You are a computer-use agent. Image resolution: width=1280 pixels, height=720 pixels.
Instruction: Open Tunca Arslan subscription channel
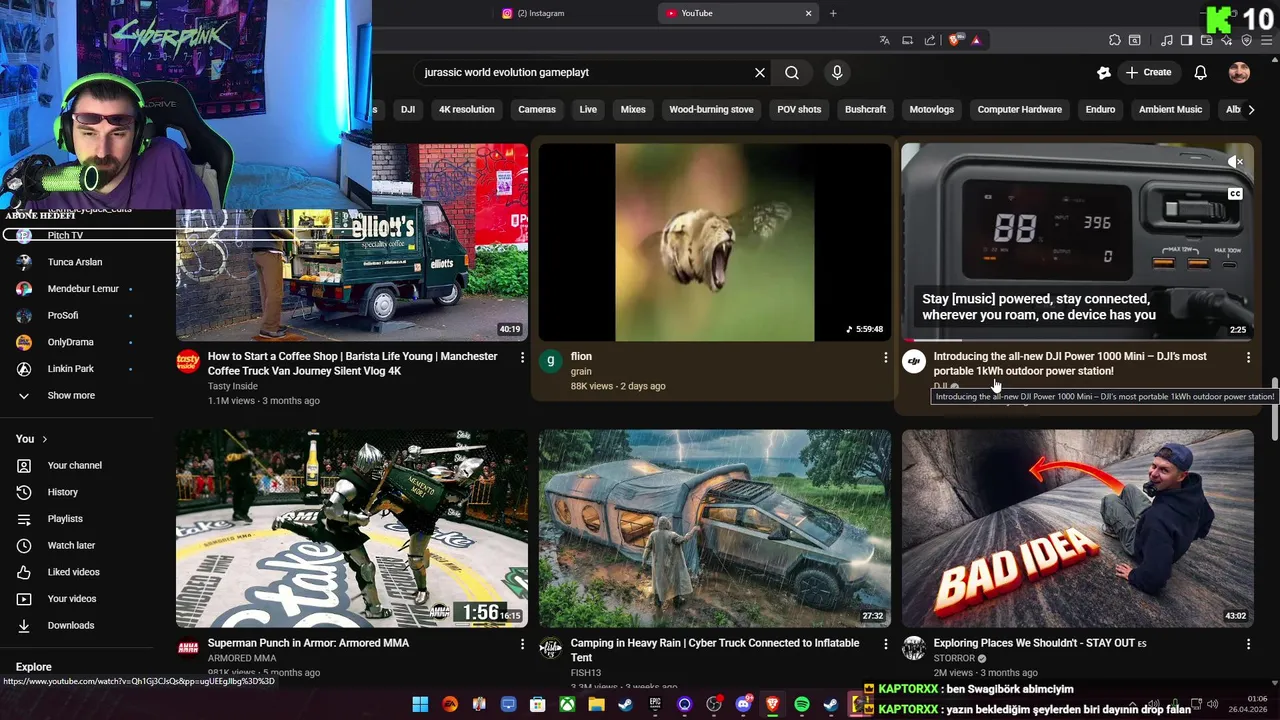77,262
